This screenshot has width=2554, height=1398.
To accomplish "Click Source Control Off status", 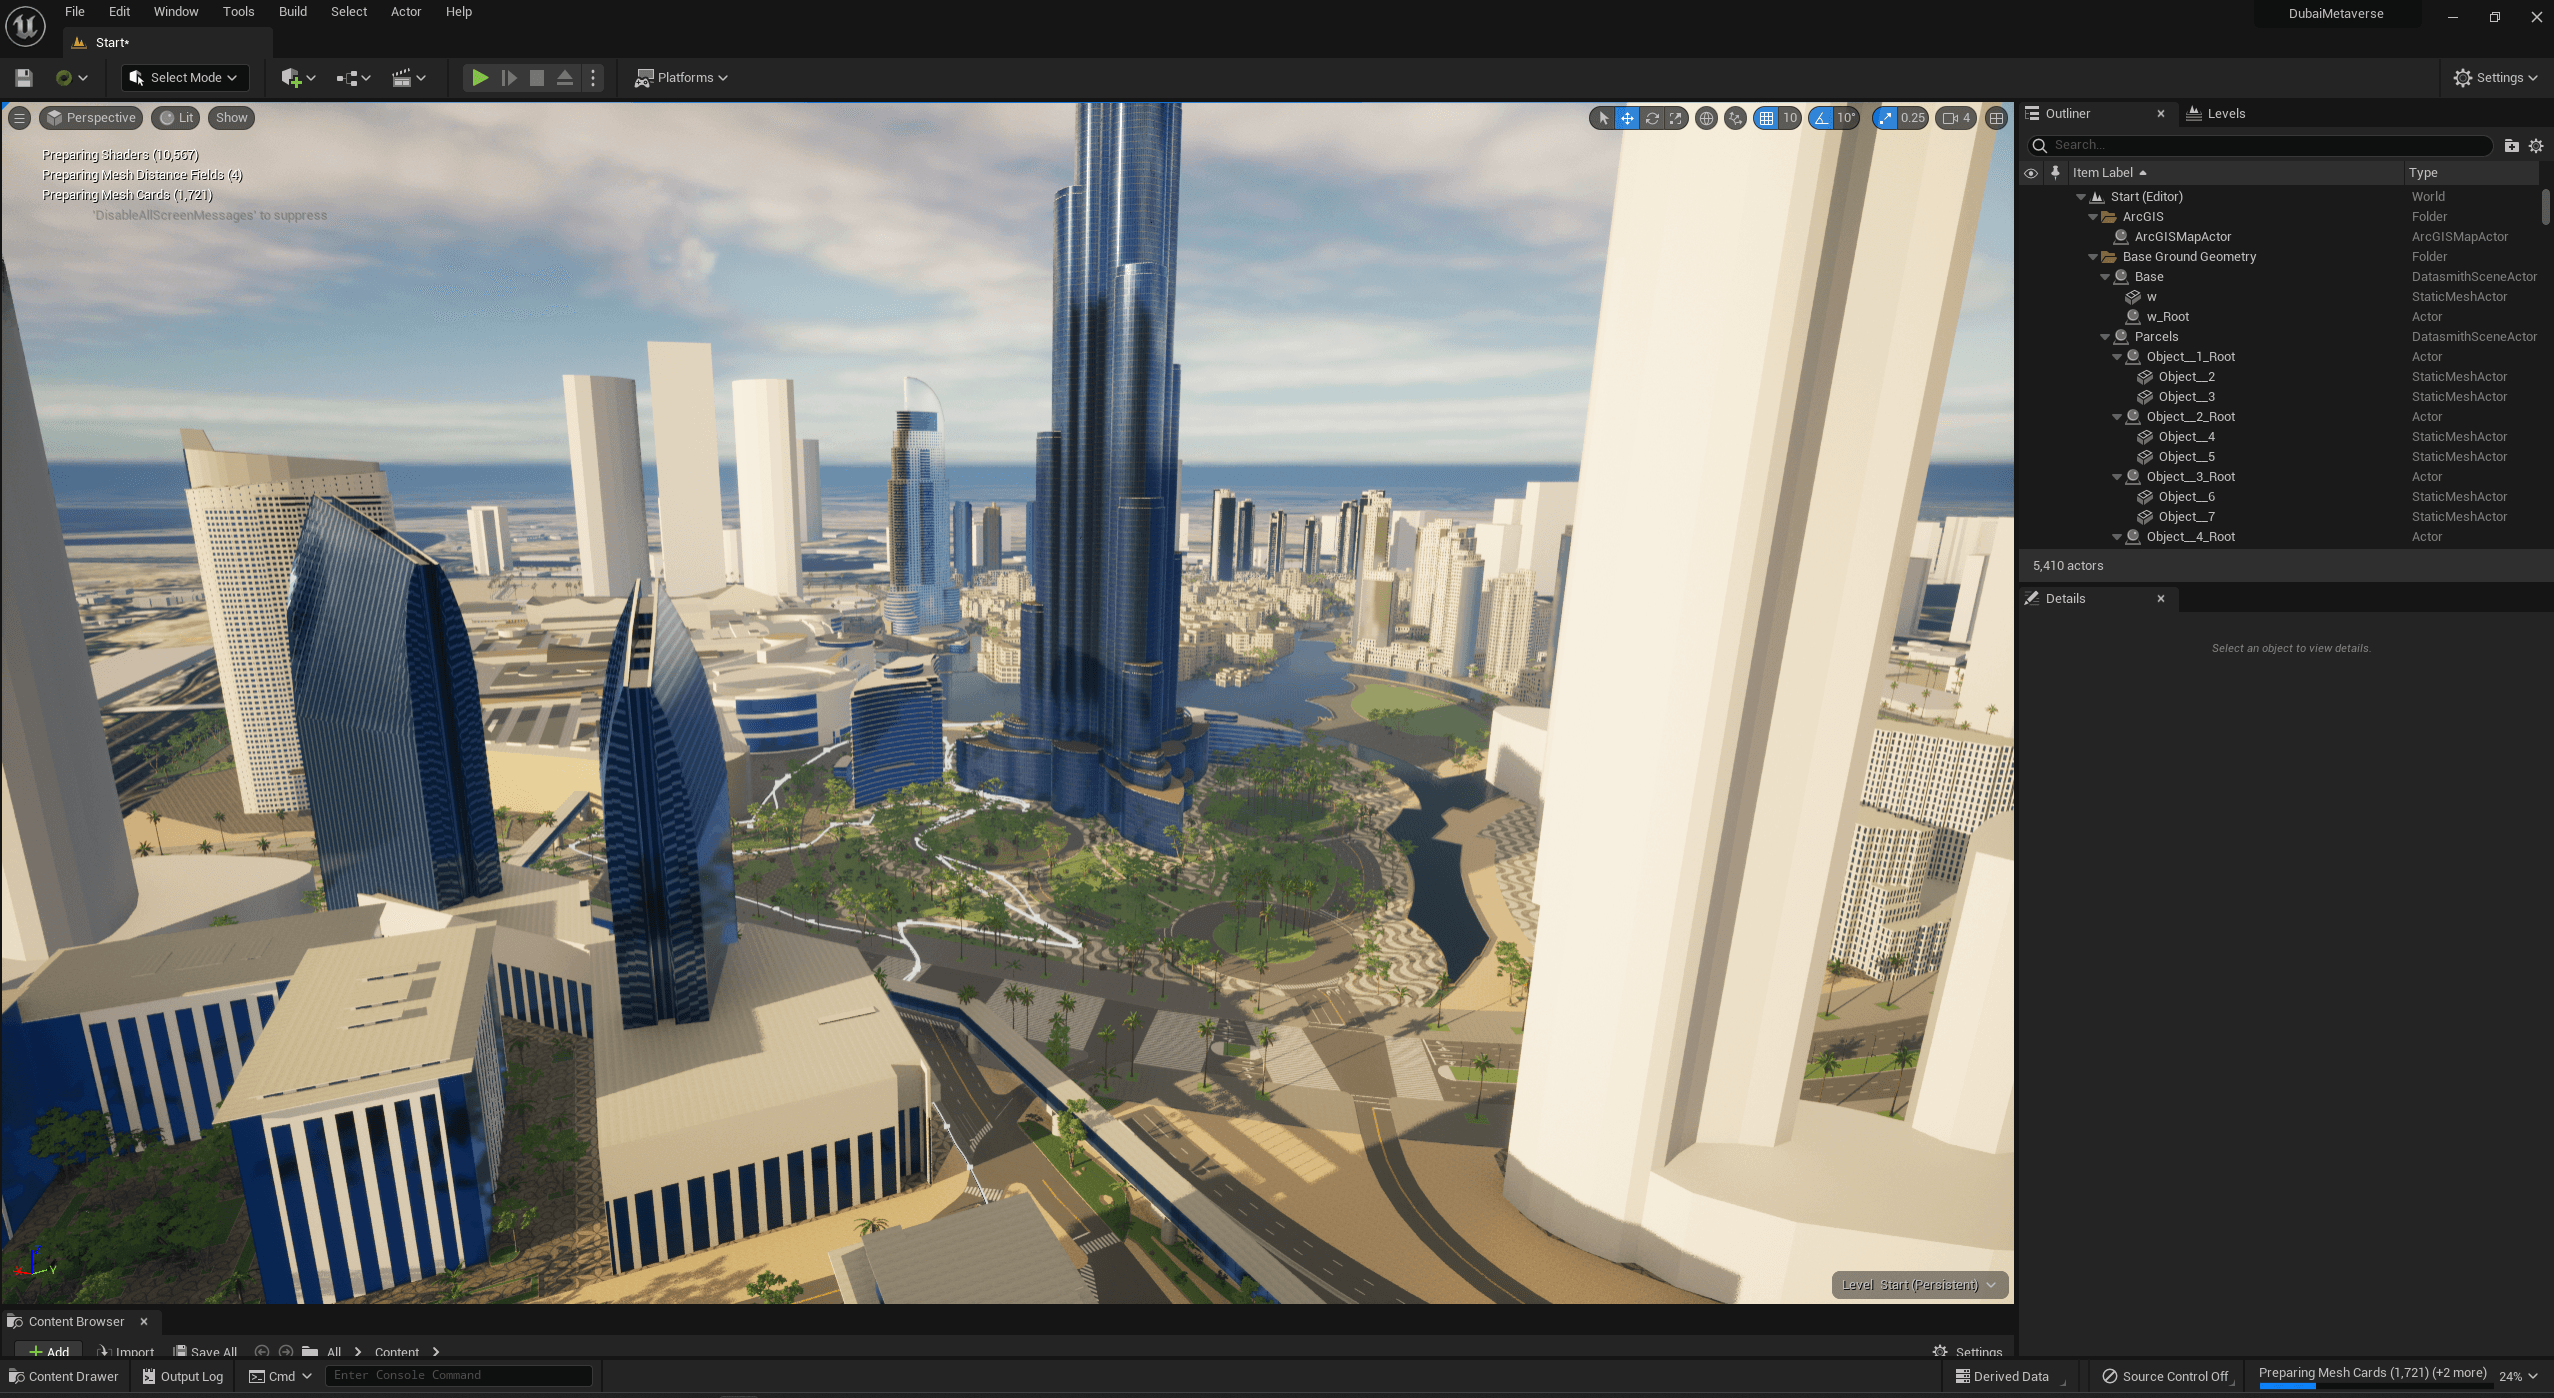I will coord(2165,1377).
